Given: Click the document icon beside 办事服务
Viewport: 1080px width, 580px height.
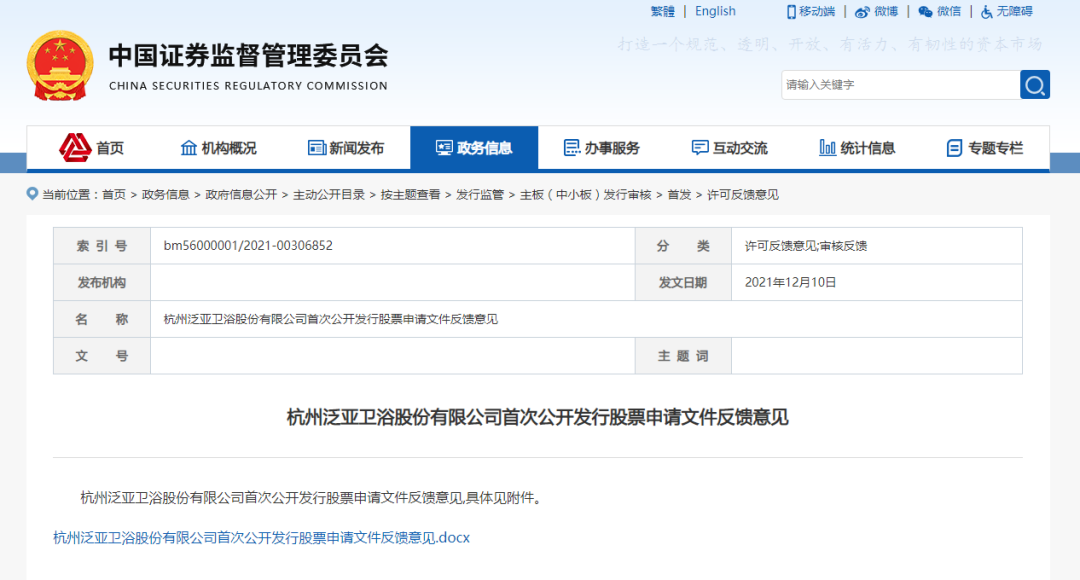Looking at the screenshot, I should (572, 147).
